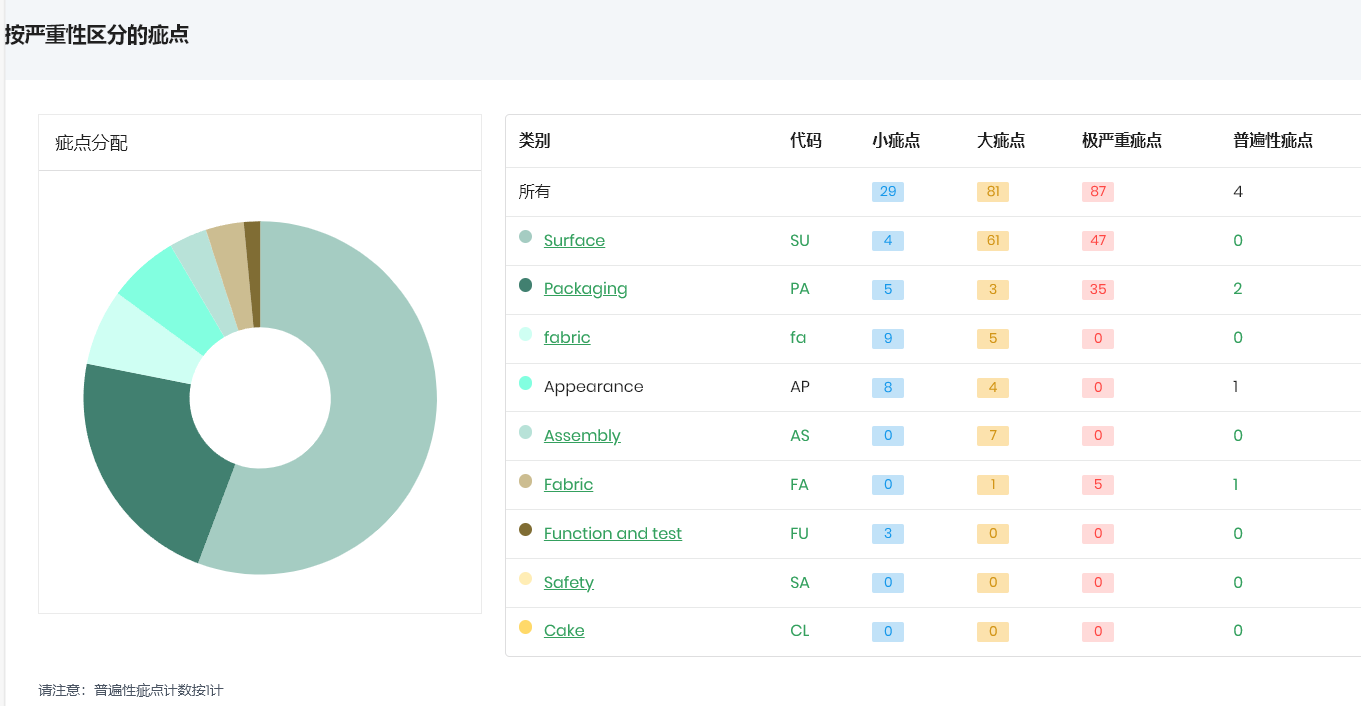
Task: Click the Appearance category name
Action: click(594, 387)
